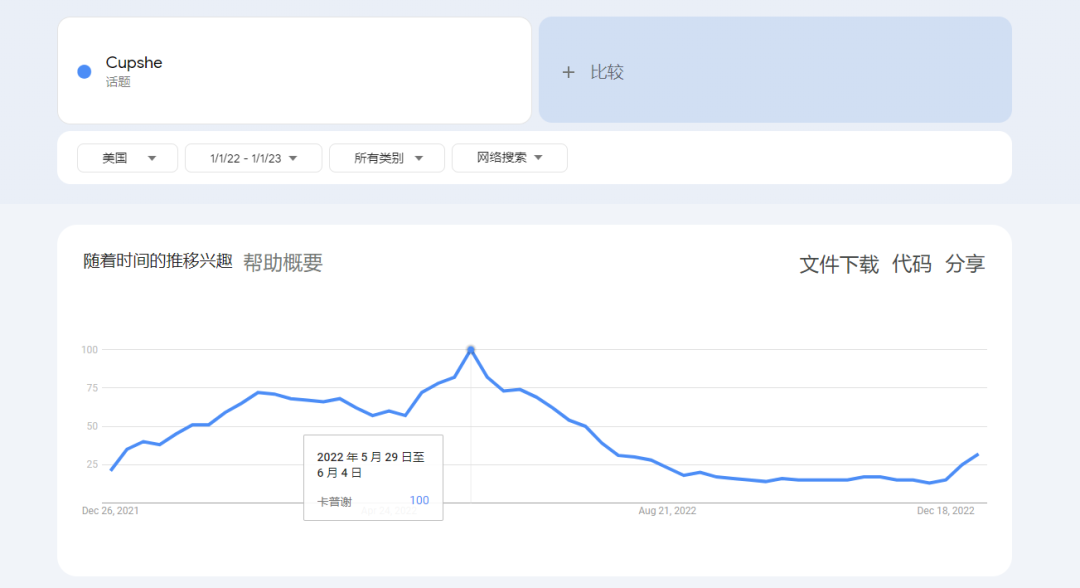Image resolution: width=1080 pixels, height=588 pixels.
Task: Click the blue Cupshe color dot
Action: click(x=84, y=72)
